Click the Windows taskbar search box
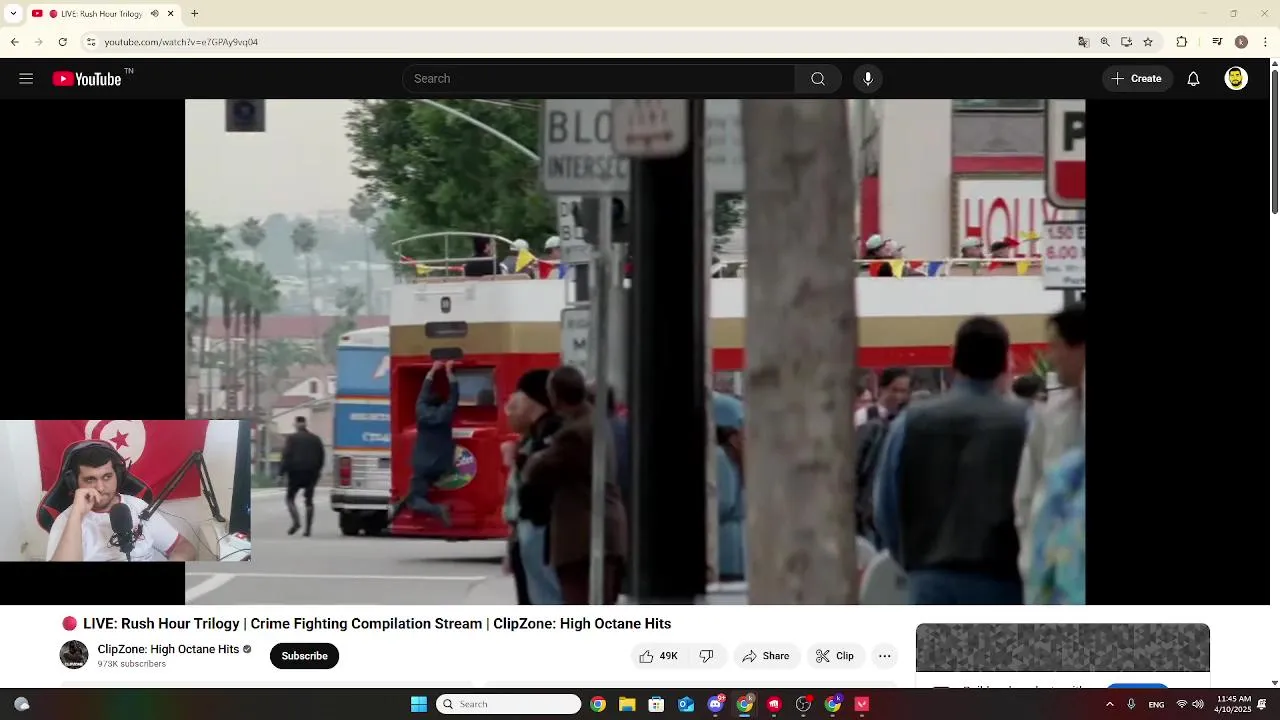 [x=508, y=704]
